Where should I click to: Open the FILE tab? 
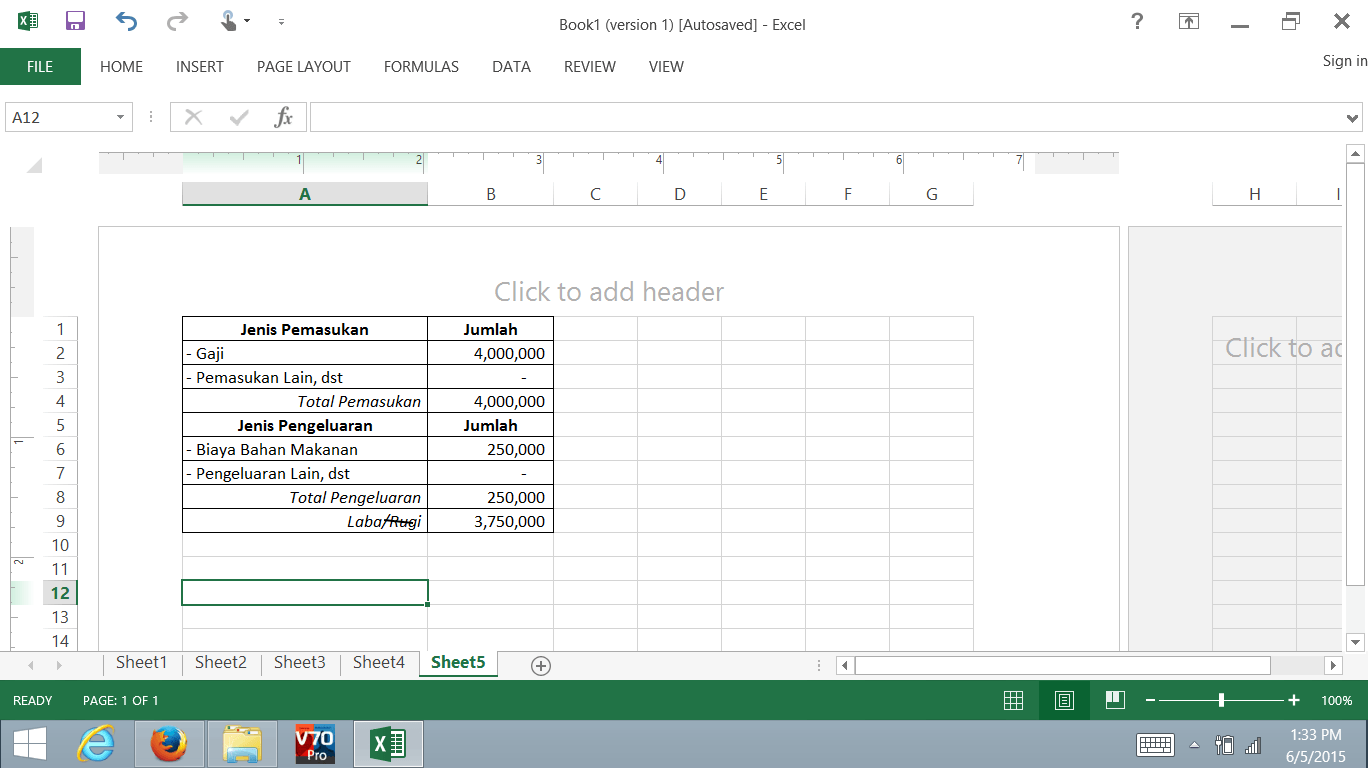click(40, 67)
